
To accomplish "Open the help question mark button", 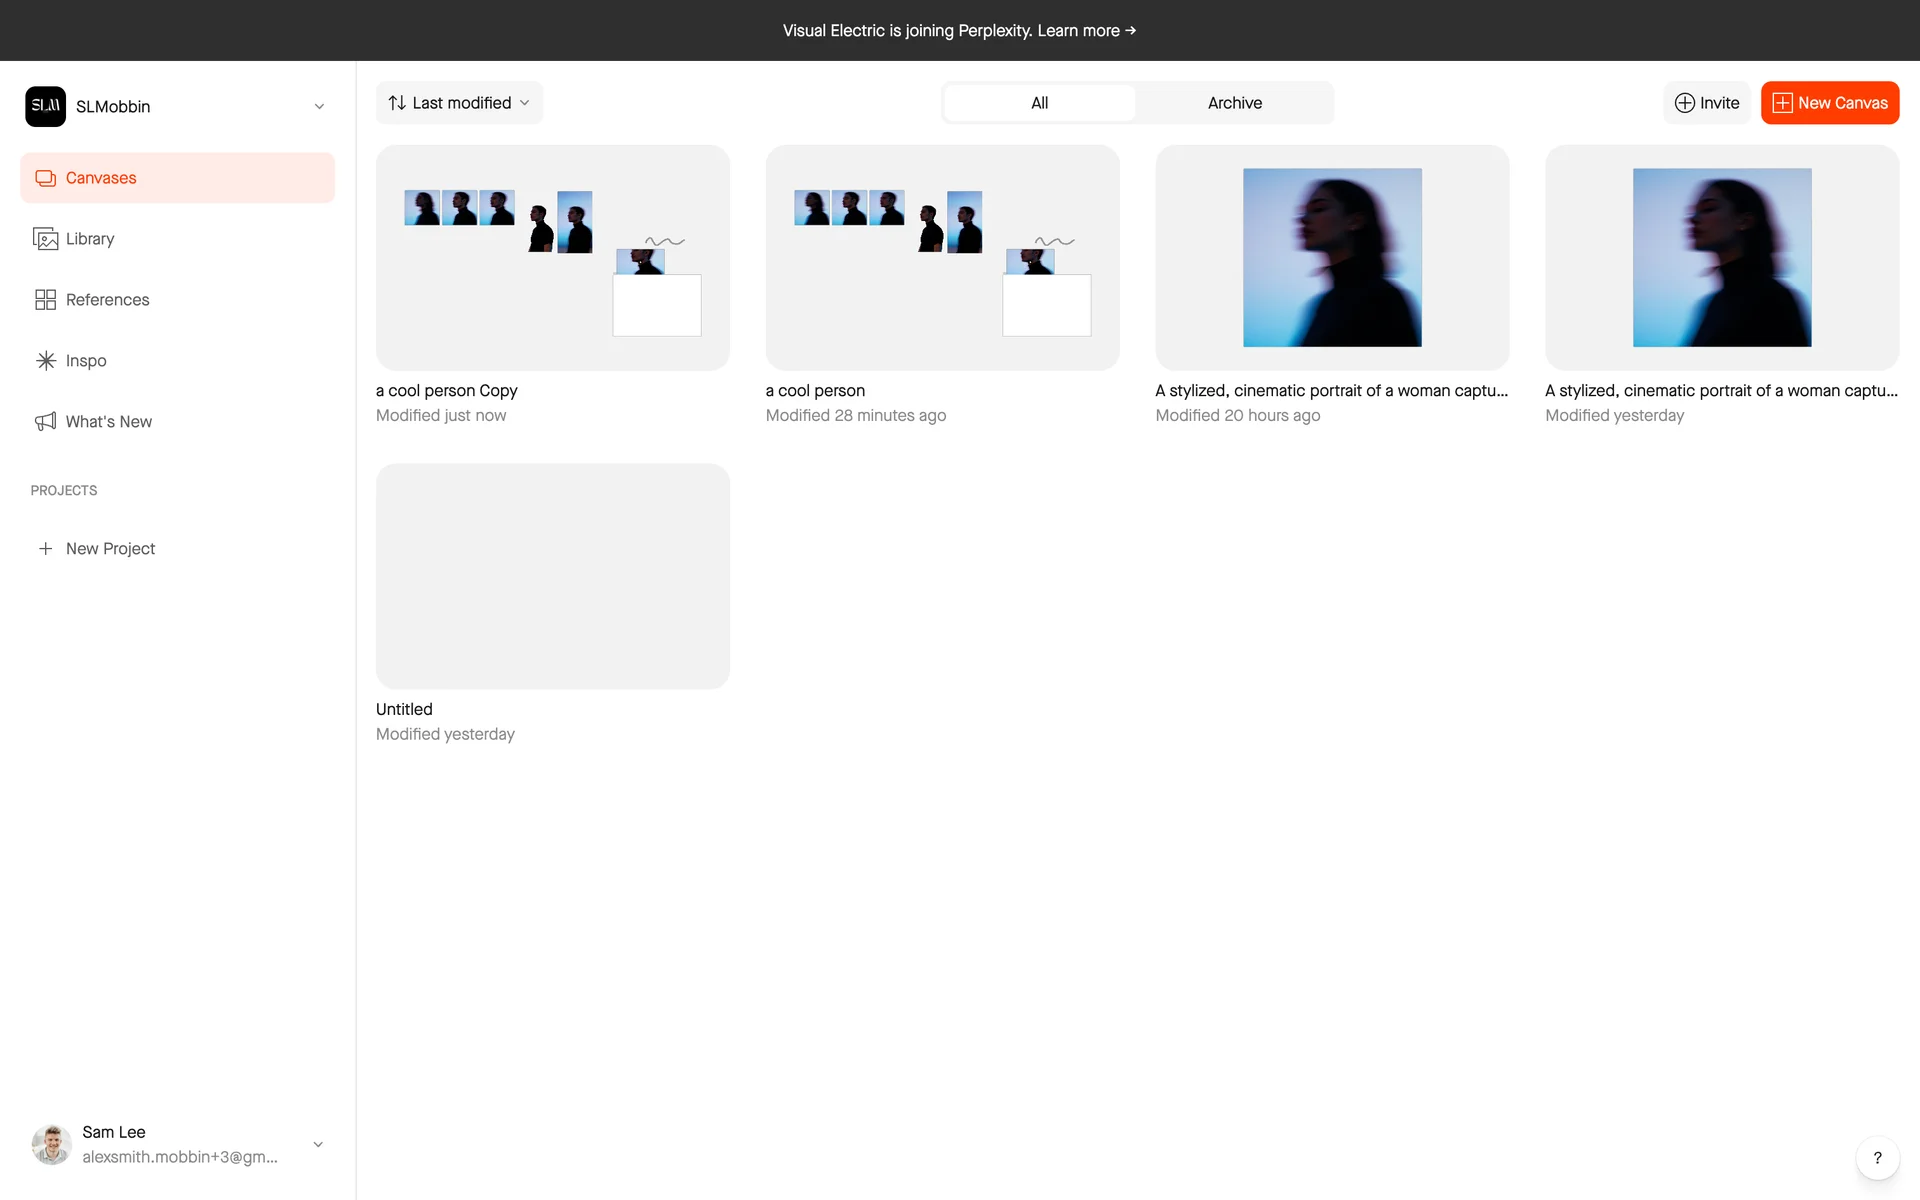I will tap(1877, 1158).
